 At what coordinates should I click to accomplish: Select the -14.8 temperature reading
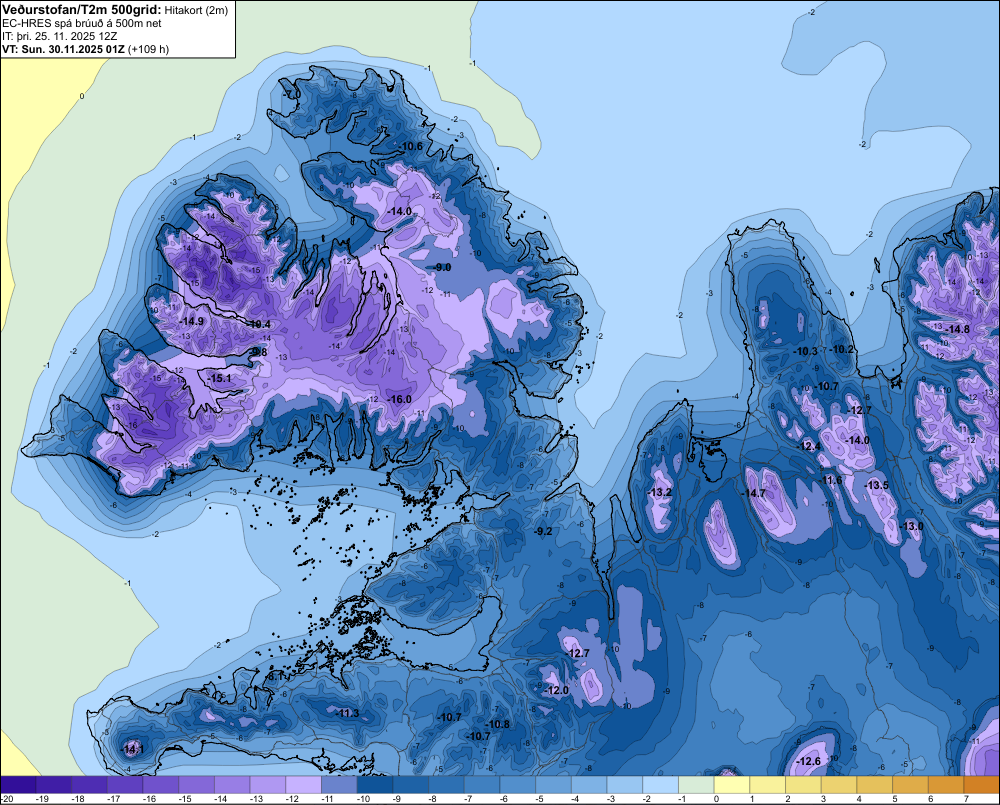957,330
